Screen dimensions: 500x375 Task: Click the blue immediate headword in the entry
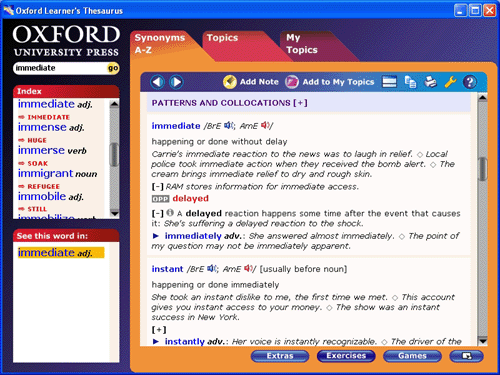click(176, 126)
